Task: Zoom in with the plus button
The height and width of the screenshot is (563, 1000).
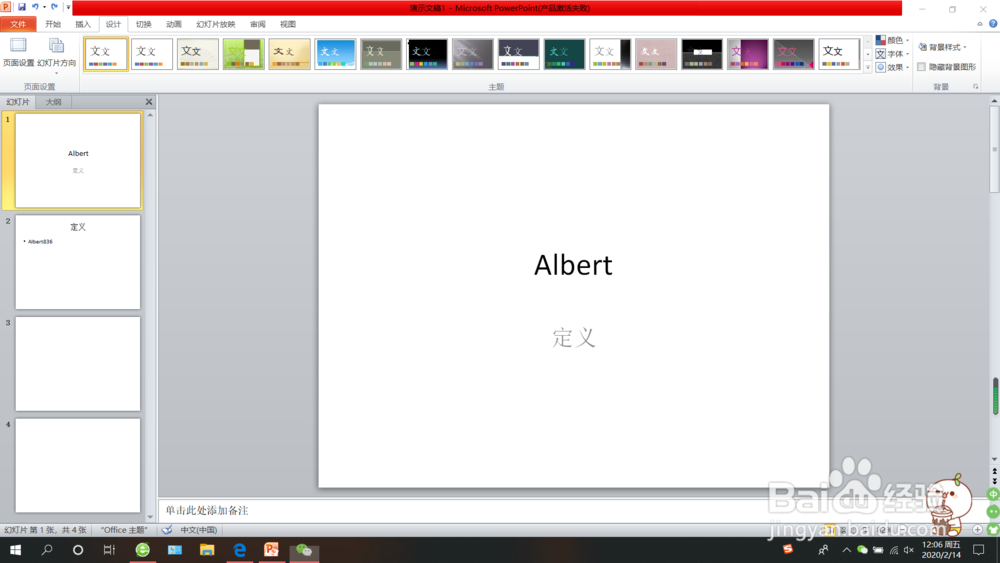Action: tap(977, 529)
